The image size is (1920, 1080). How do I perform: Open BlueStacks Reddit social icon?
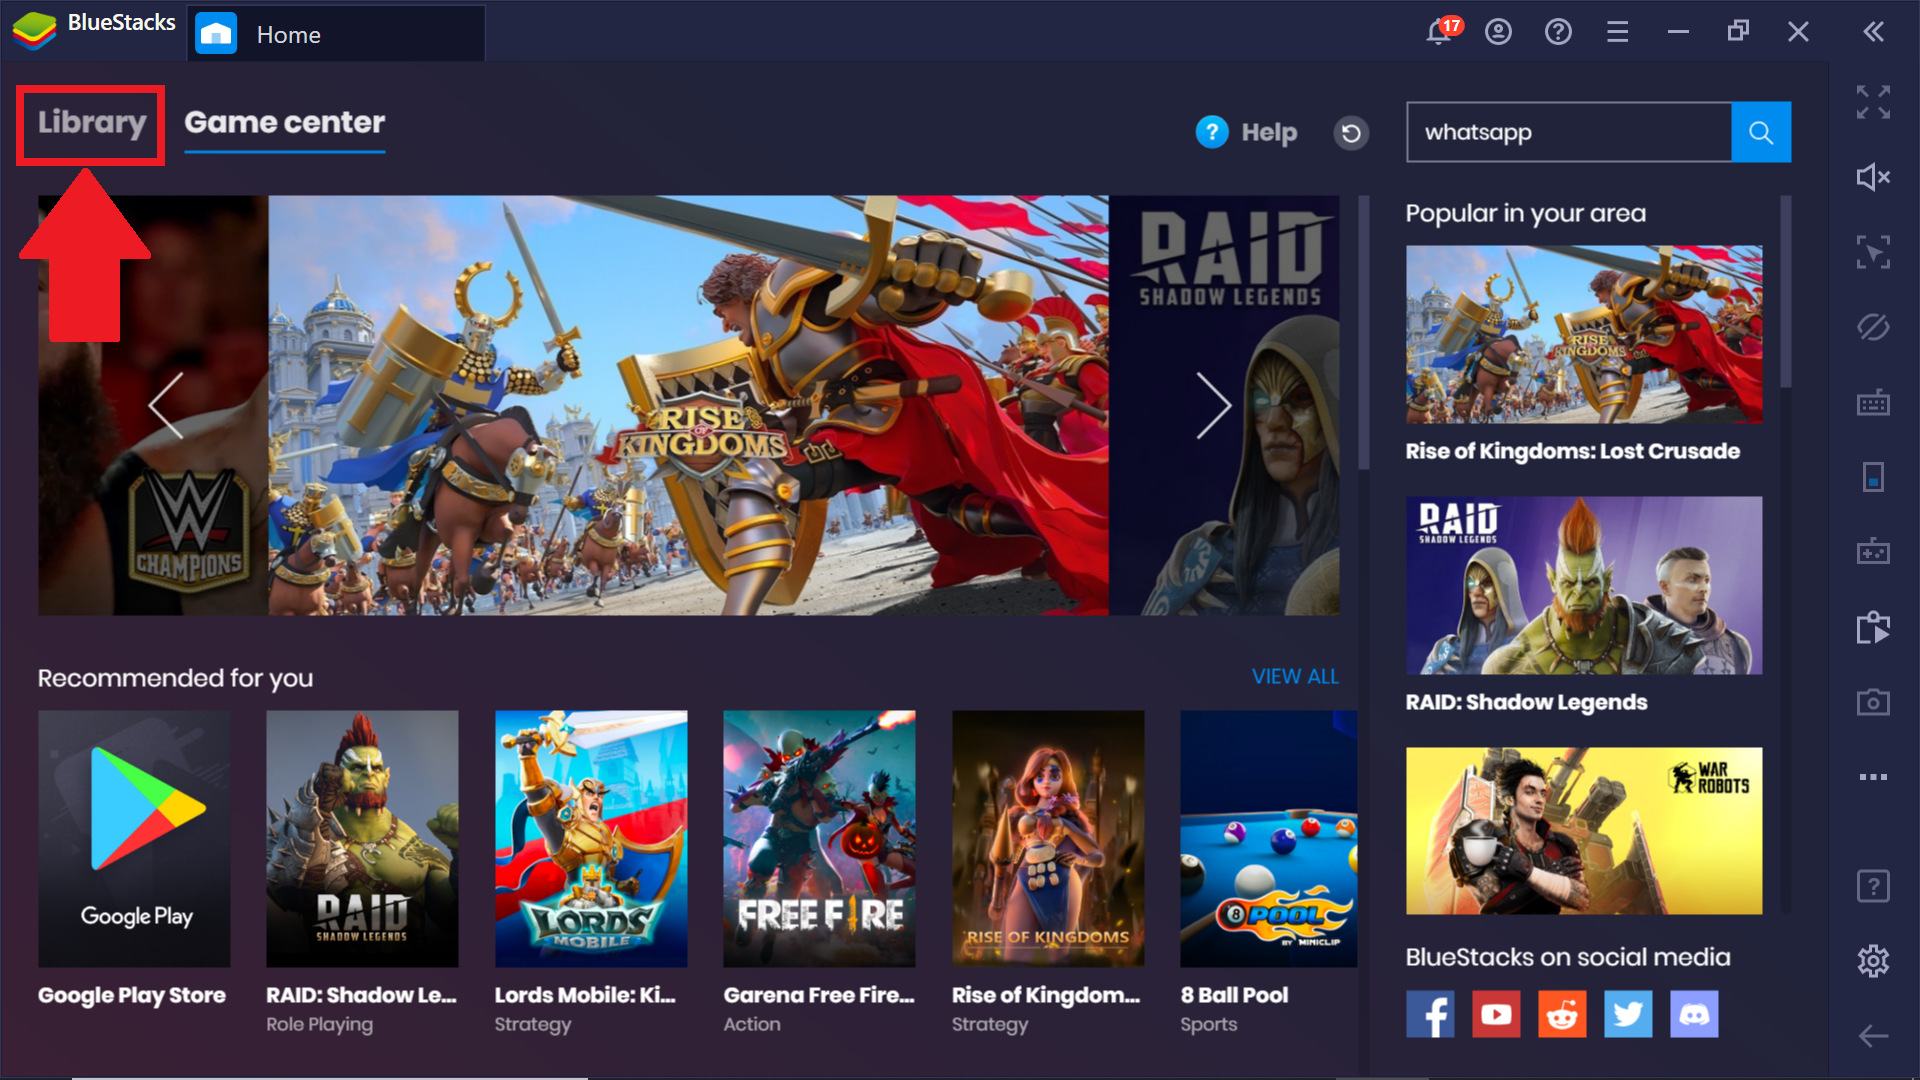click(1562, 1014)
